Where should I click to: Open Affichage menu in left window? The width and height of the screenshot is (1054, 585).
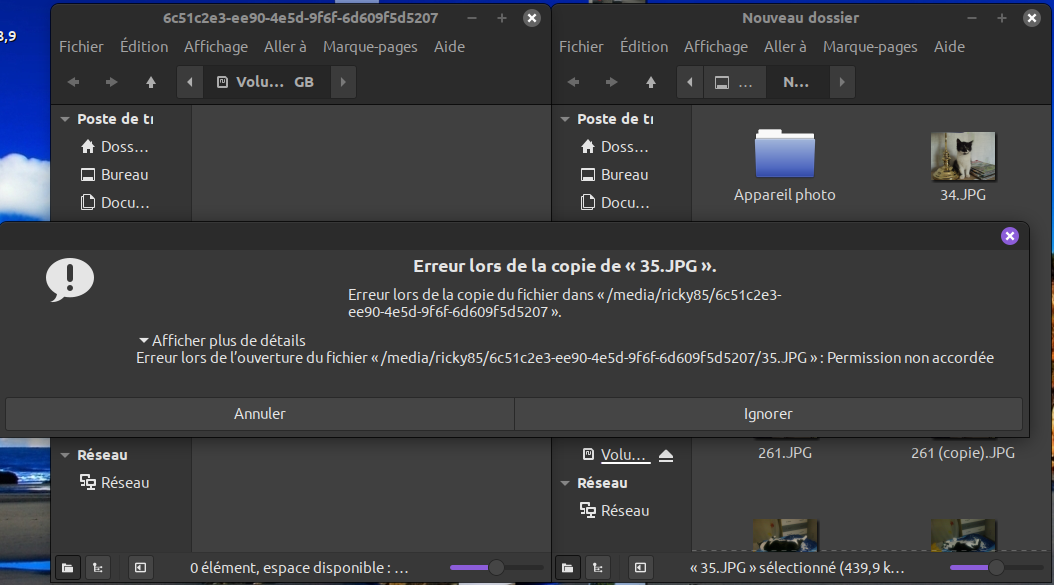coord(216,46)
